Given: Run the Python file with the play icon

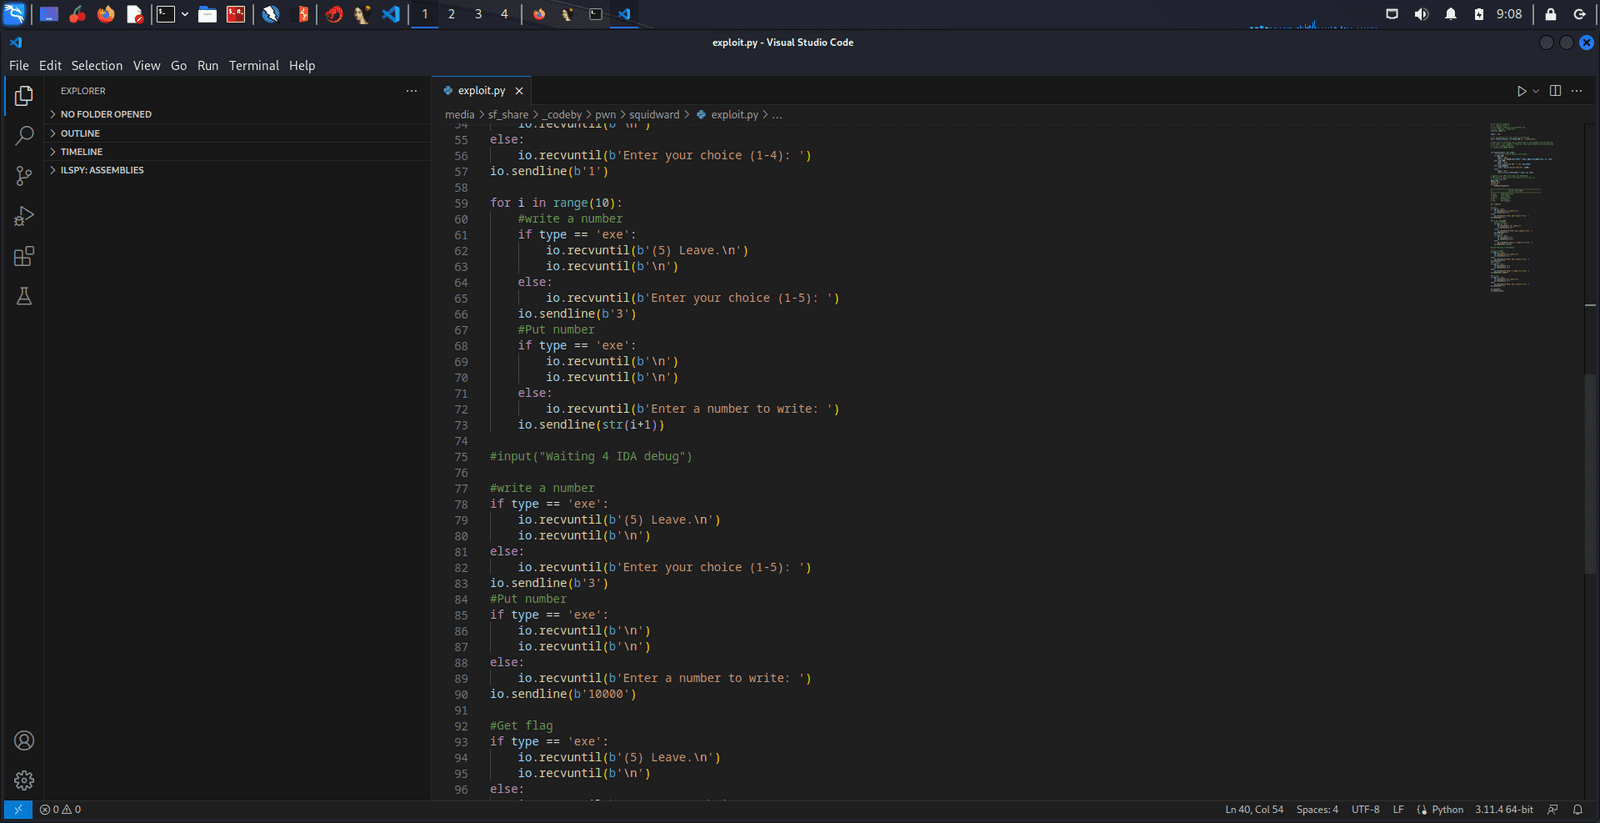Looking at the screenshot, I should [x=1522, y=91].
